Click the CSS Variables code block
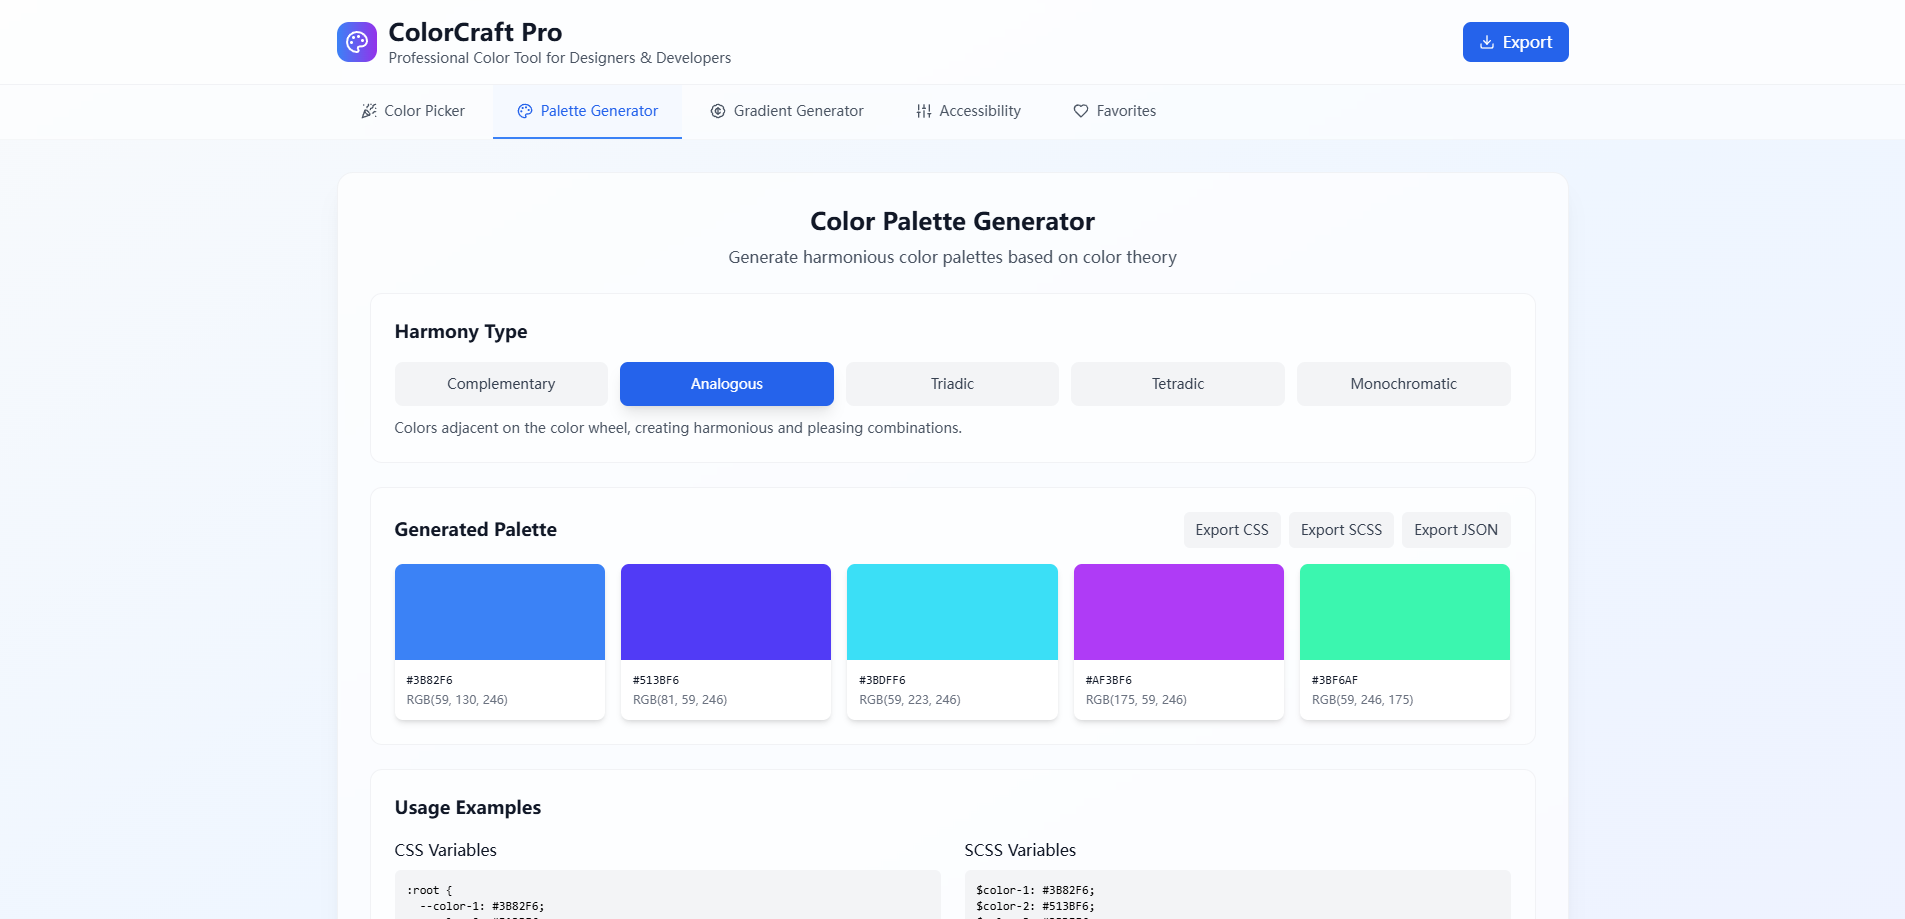Screen dimensions: 1905x919 tap(667, 894)
